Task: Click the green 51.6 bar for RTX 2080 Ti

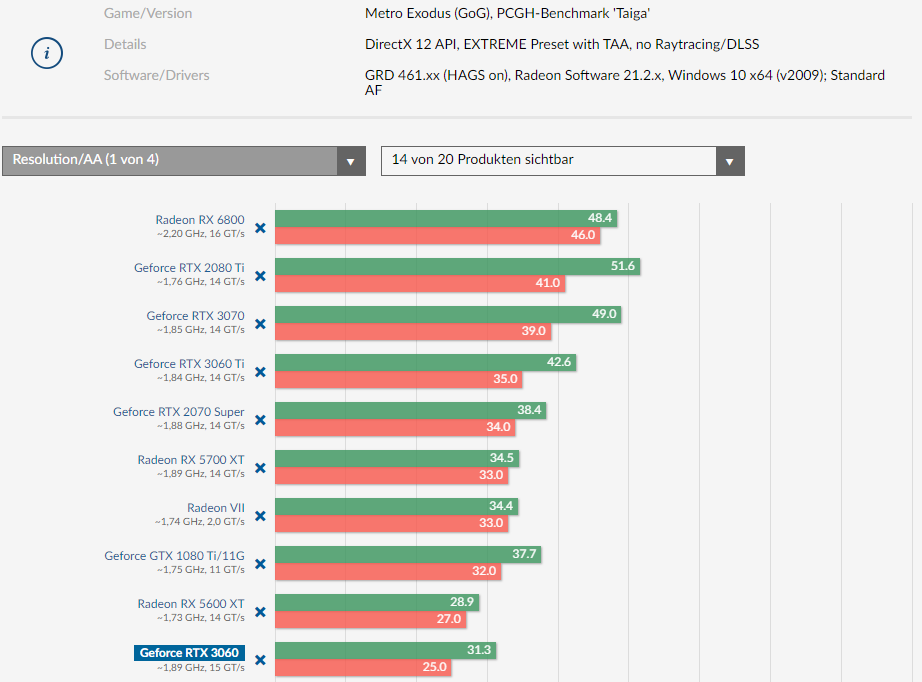Action: tap(457, 266)
